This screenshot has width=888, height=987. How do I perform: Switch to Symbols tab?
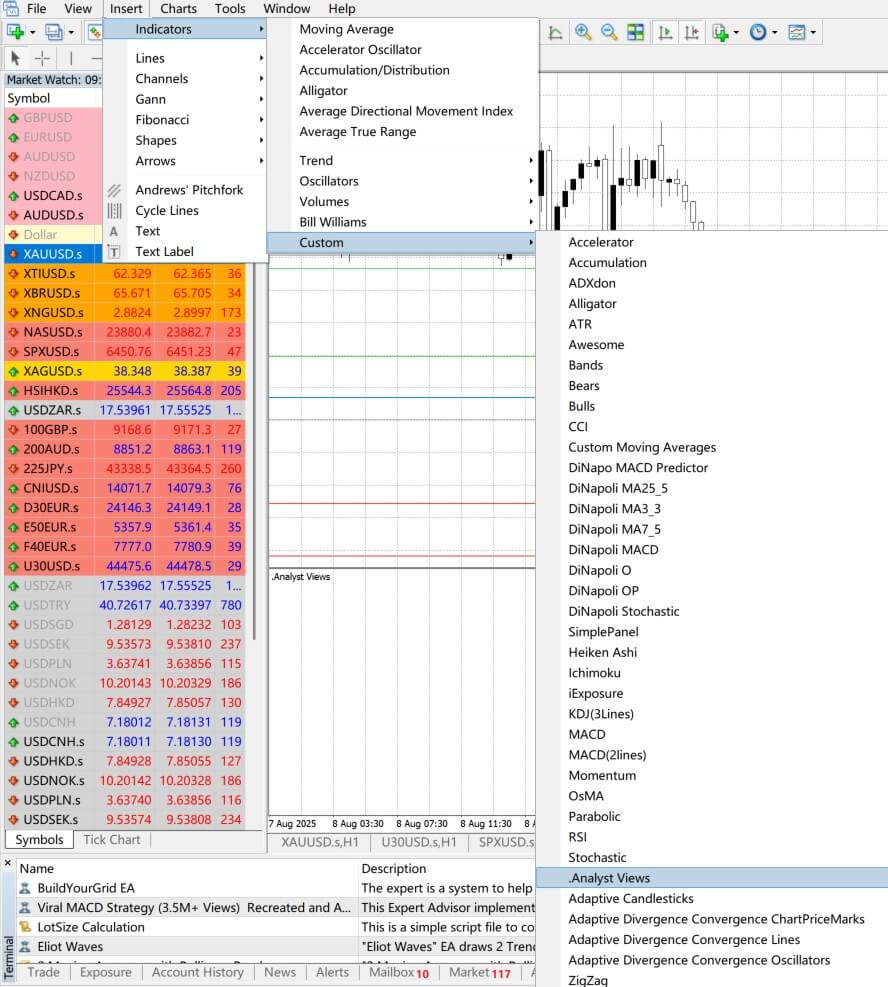pos(39,840)
